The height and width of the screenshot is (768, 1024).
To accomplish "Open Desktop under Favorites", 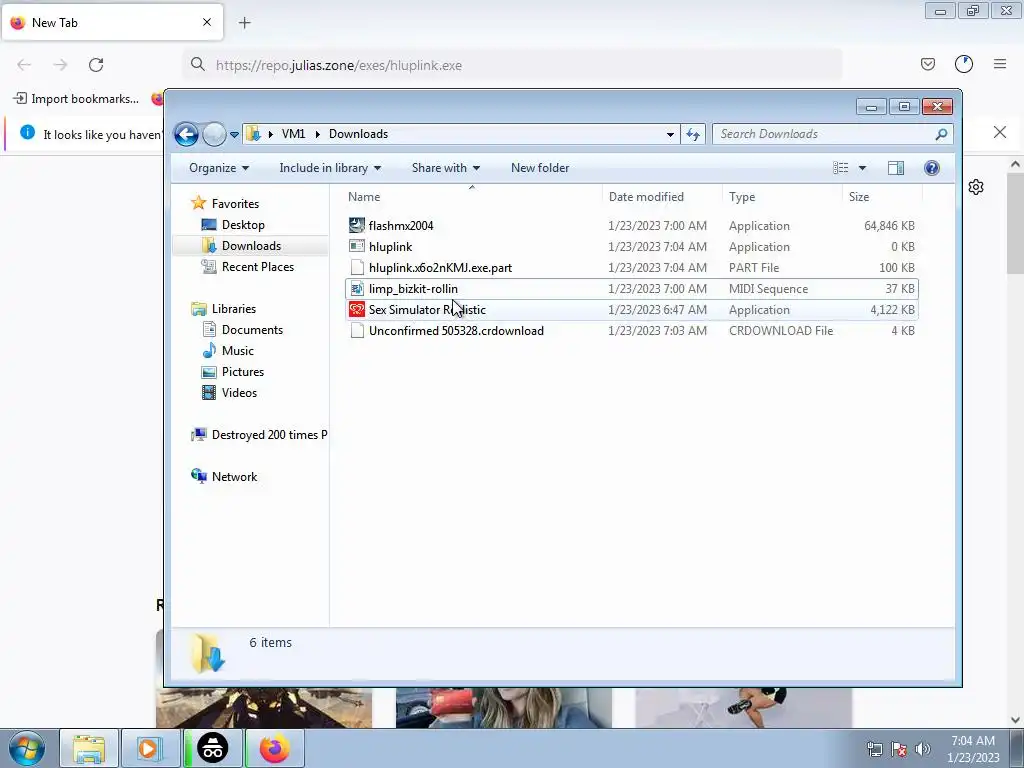I will coord(243,225).
